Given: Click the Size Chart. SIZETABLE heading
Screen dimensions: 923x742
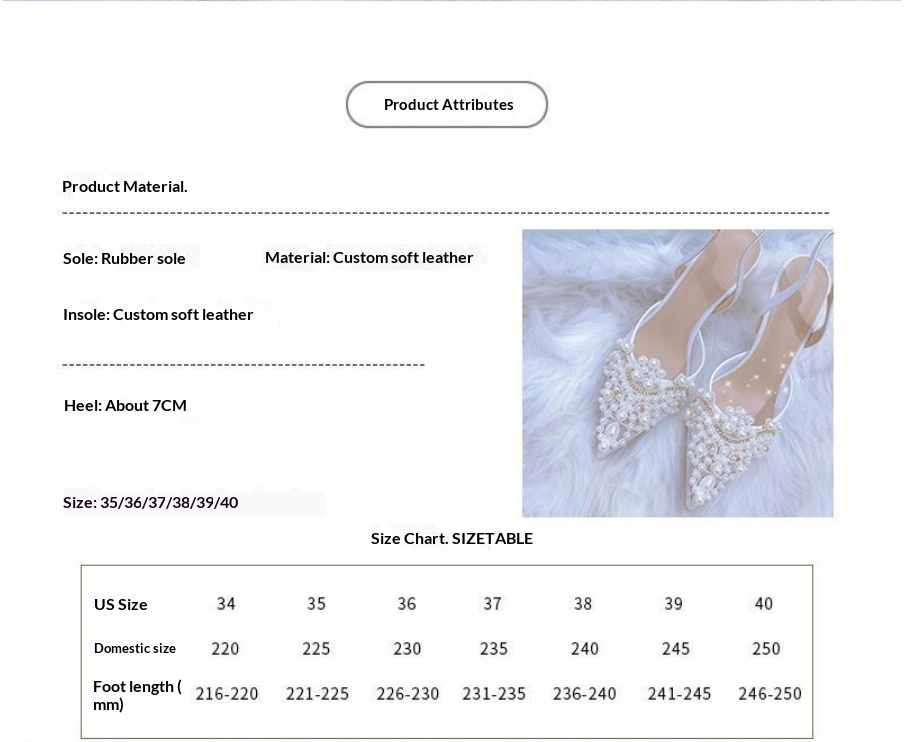Looking at the screenshot, I should 451,538.
